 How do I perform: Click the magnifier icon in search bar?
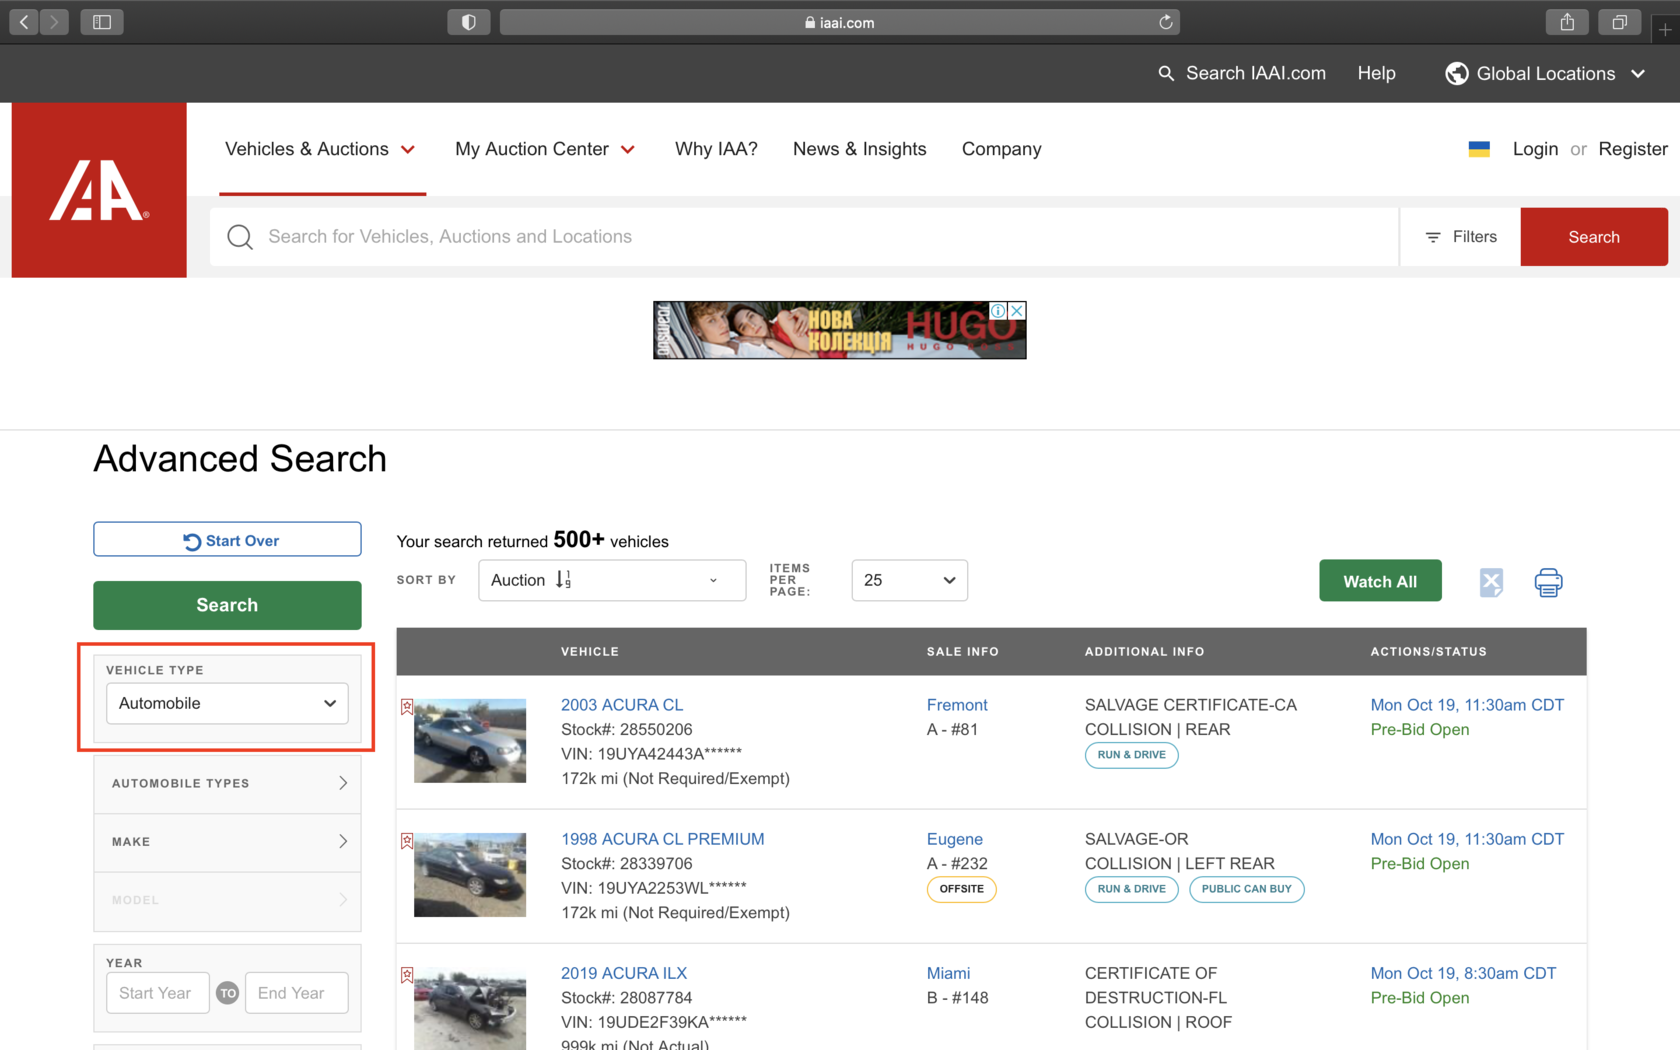pos(240,237)
